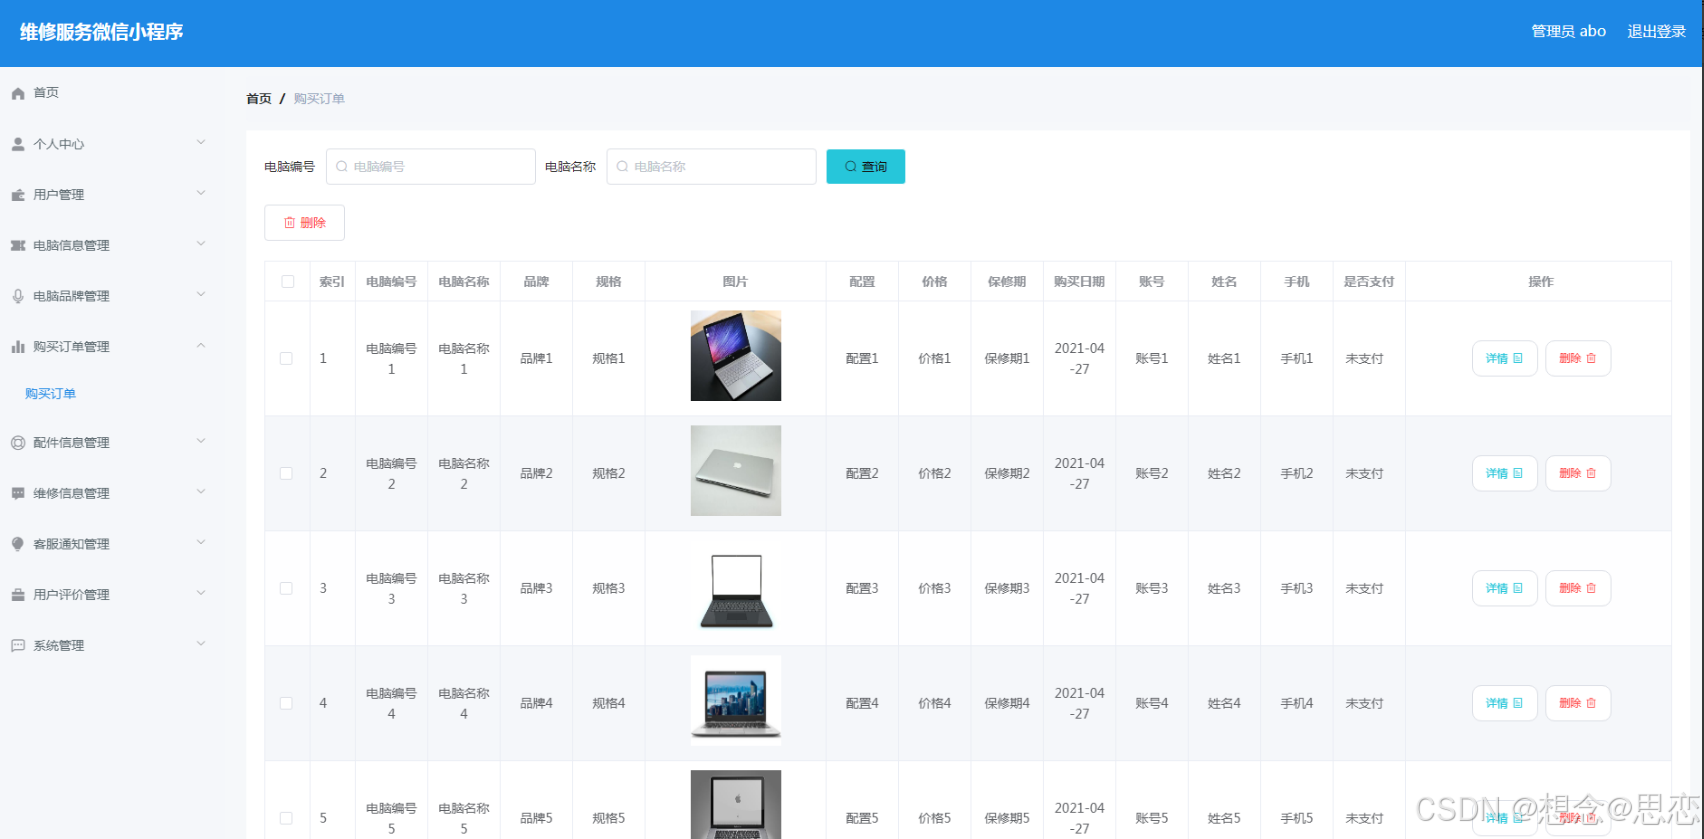Open the 个人中心 sidebar menu
The height and width of the screenshot is (839, 1704).
click(109, 144)
